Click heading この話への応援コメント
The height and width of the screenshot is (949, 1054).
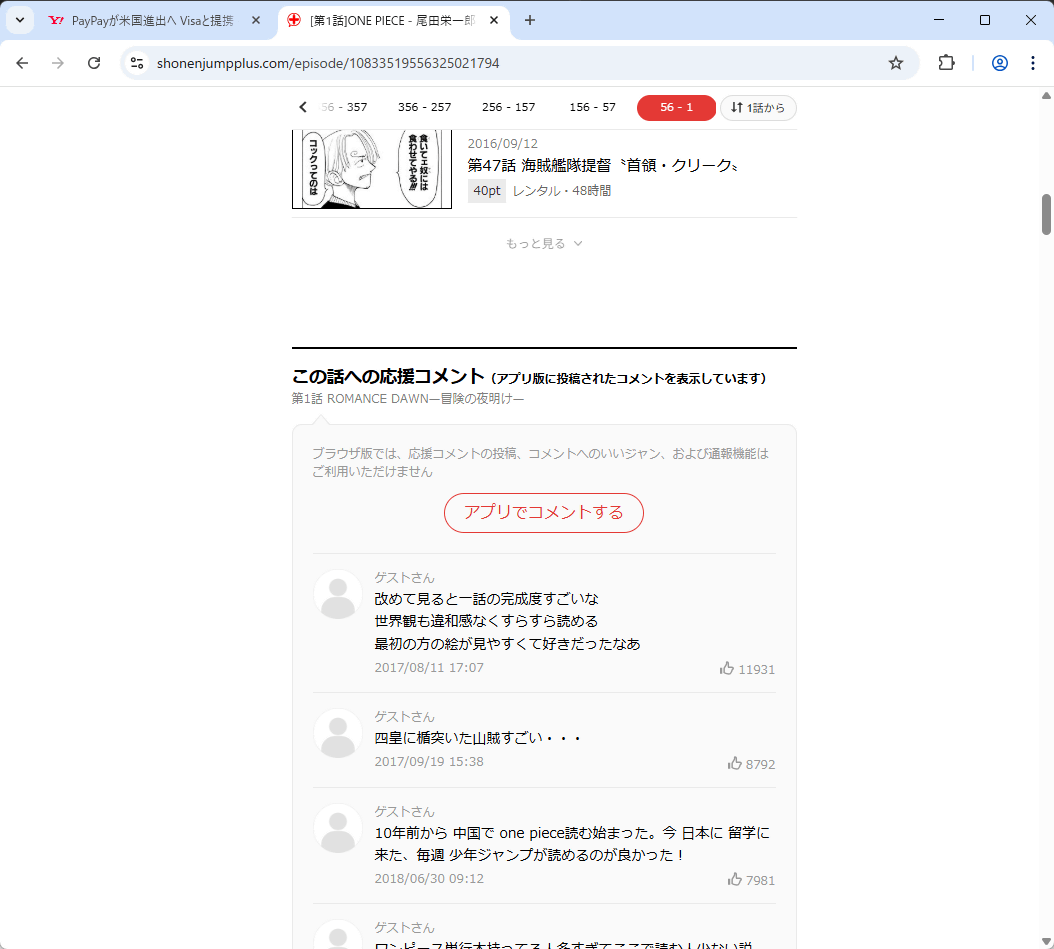tap(388, 376)
